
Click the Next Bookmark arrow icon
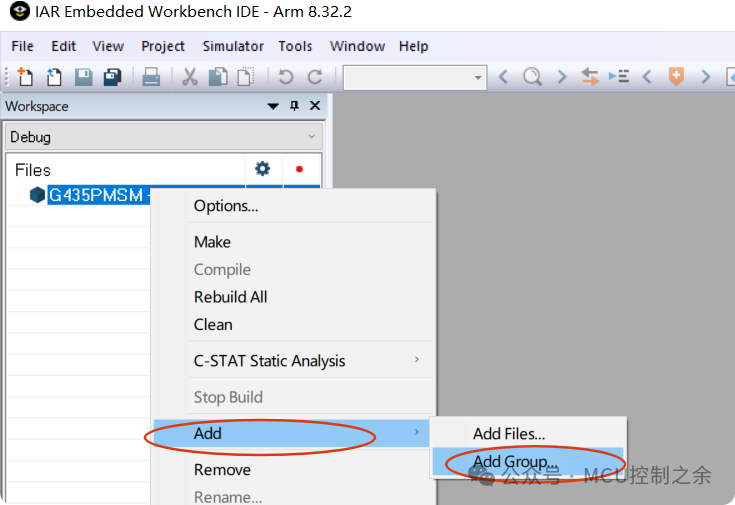[x=705, y=76]
